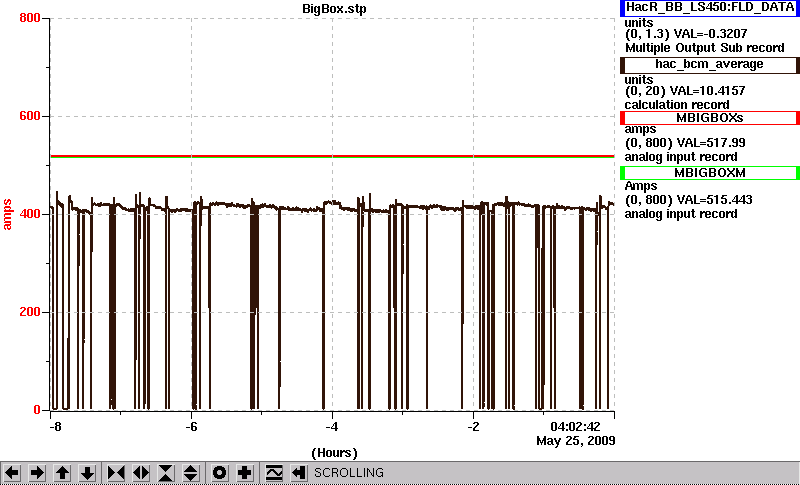The width and height of the screenshot is (800, 485).
Task: Click the waveform graph-mode toolbar button
Action: [274, 473]
